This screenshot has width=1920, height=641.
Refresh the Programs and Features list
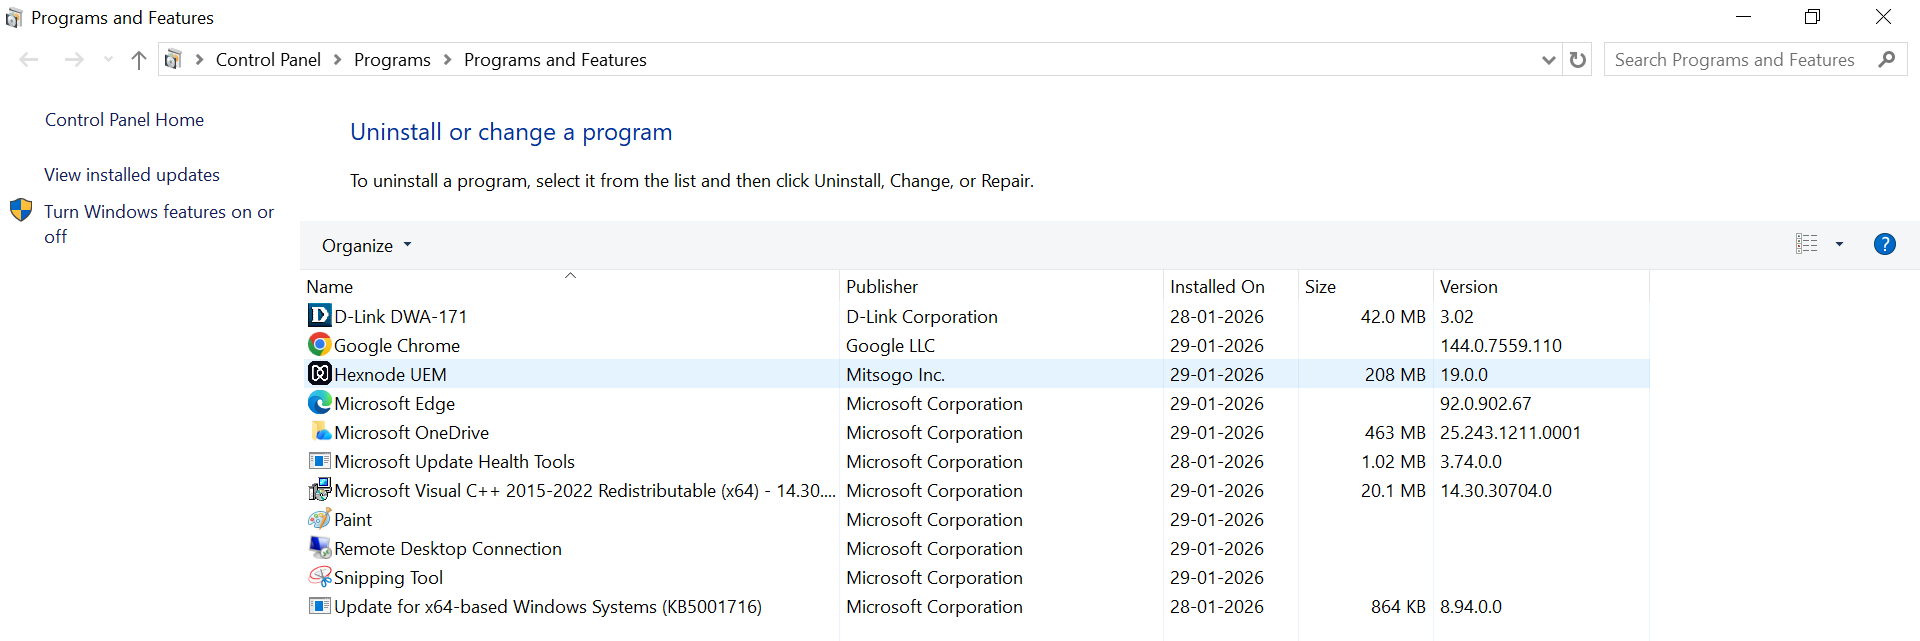tap(1578, 60)
